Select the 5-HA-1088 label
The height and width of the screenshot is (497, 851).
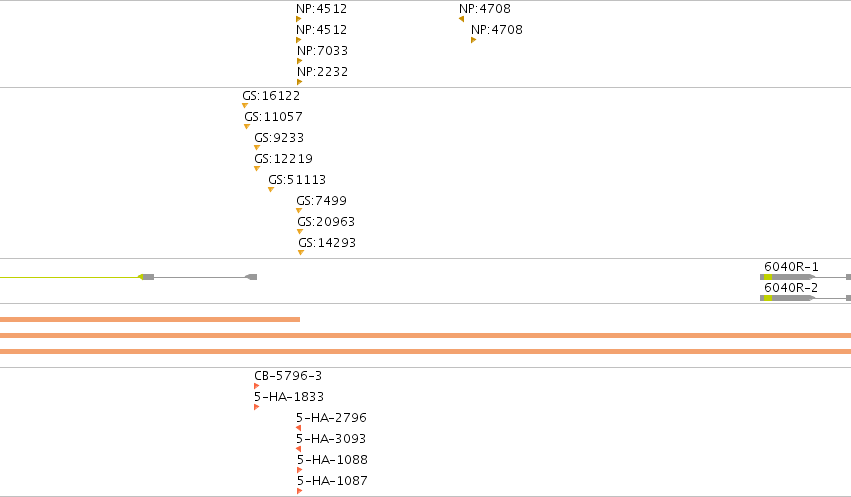click(332, 460)
